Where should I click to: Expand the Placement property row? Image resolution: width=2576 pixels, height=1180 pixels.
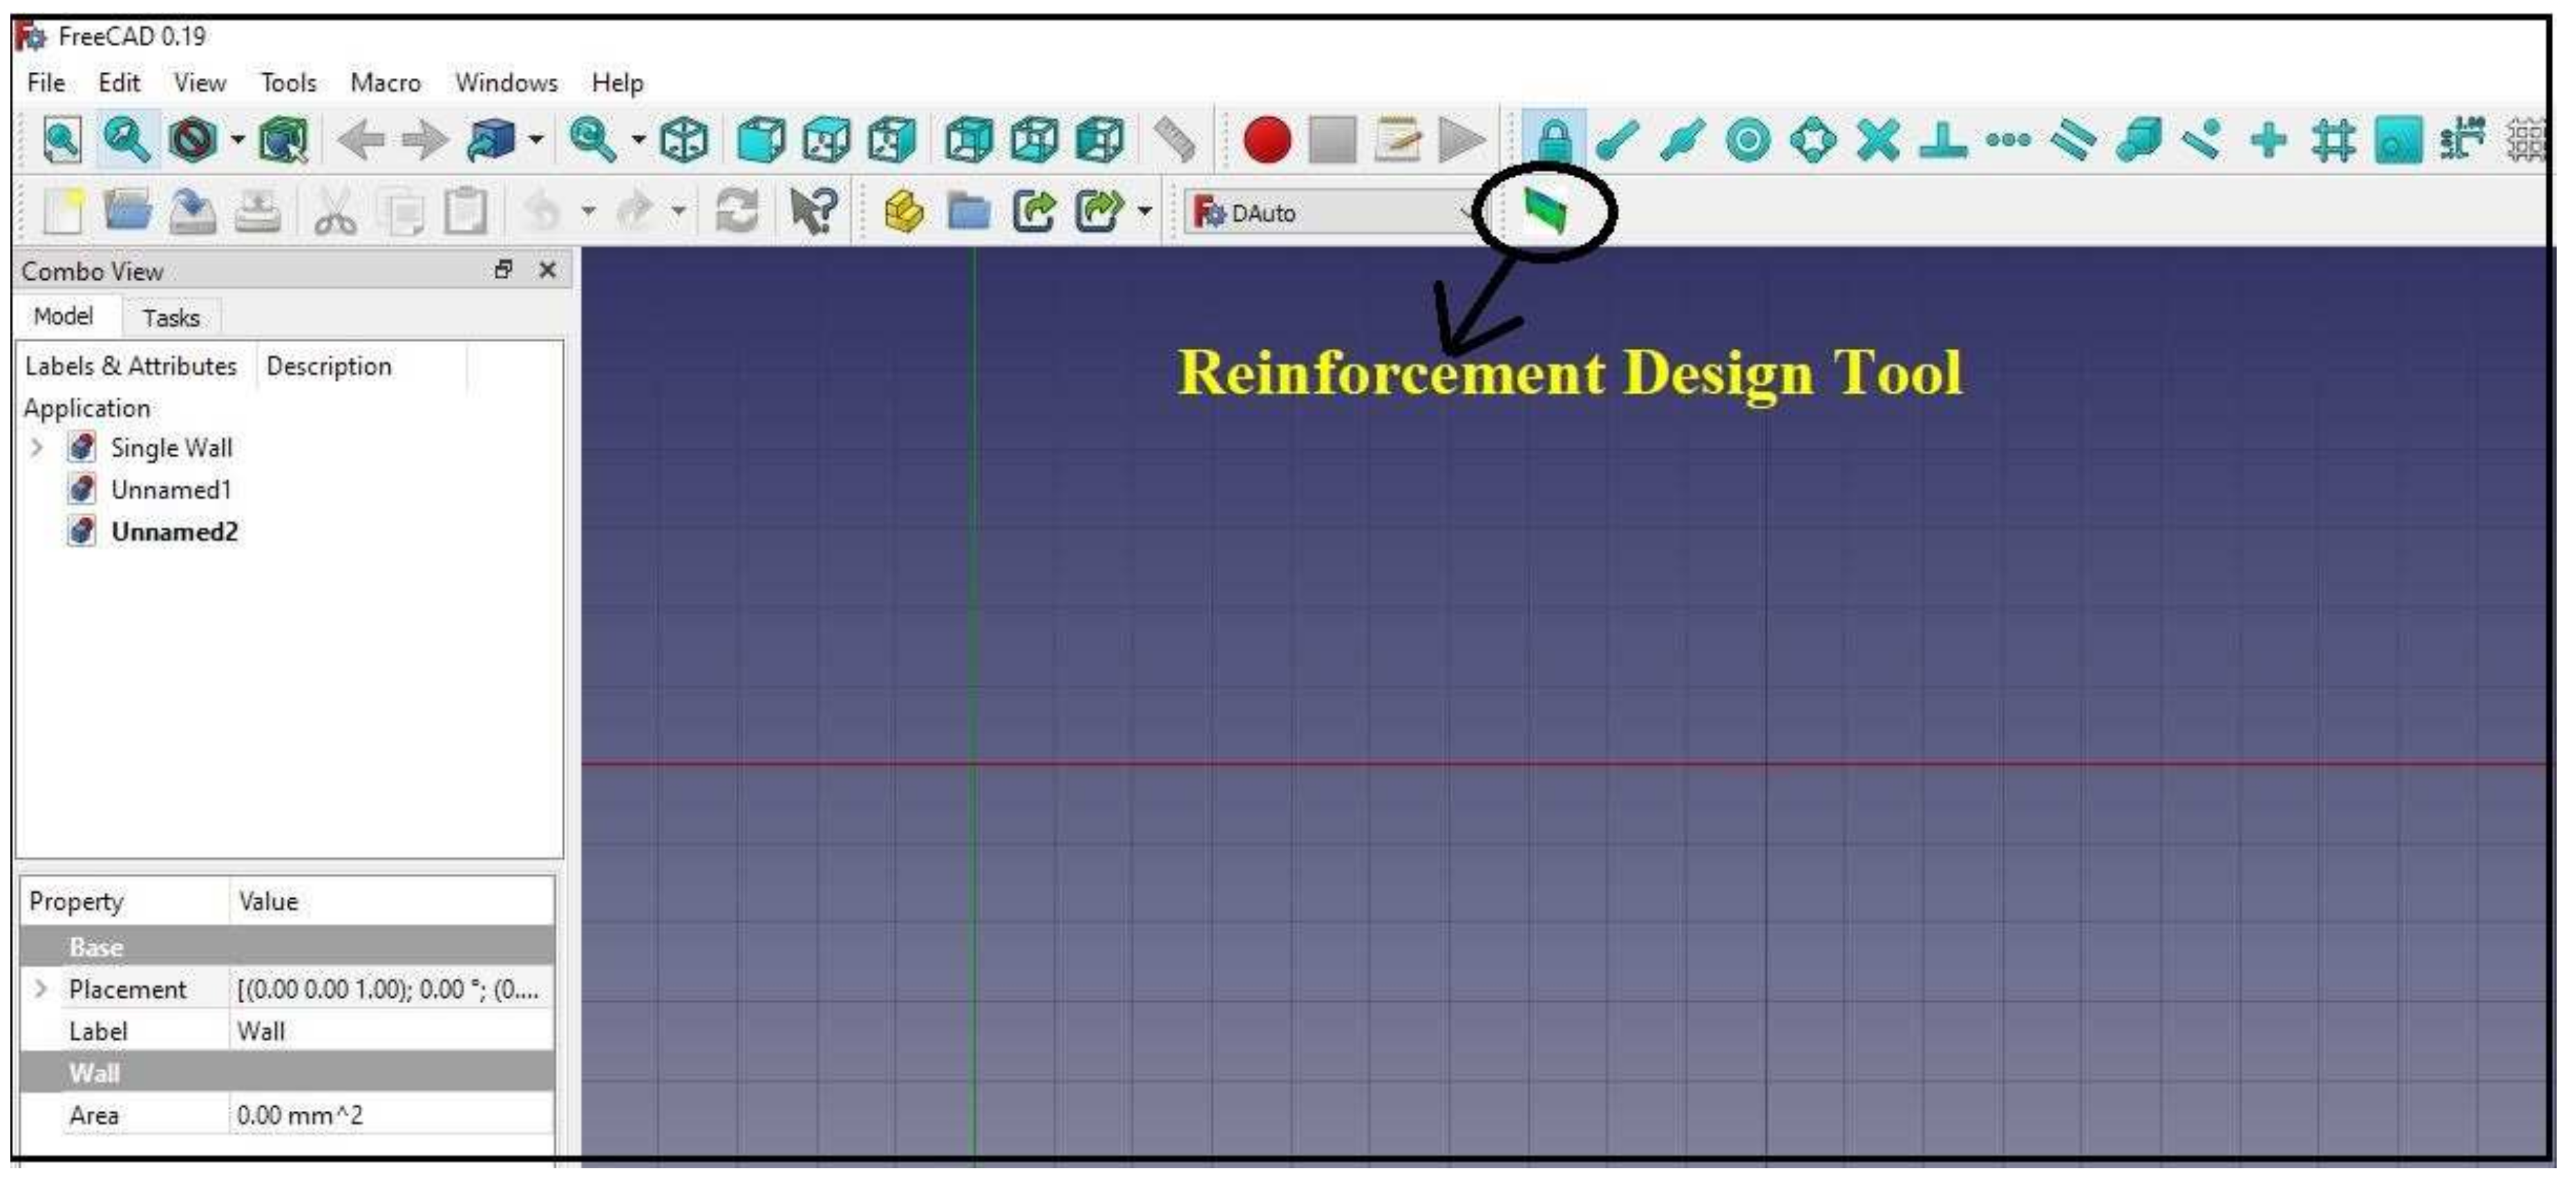point(40,989)
